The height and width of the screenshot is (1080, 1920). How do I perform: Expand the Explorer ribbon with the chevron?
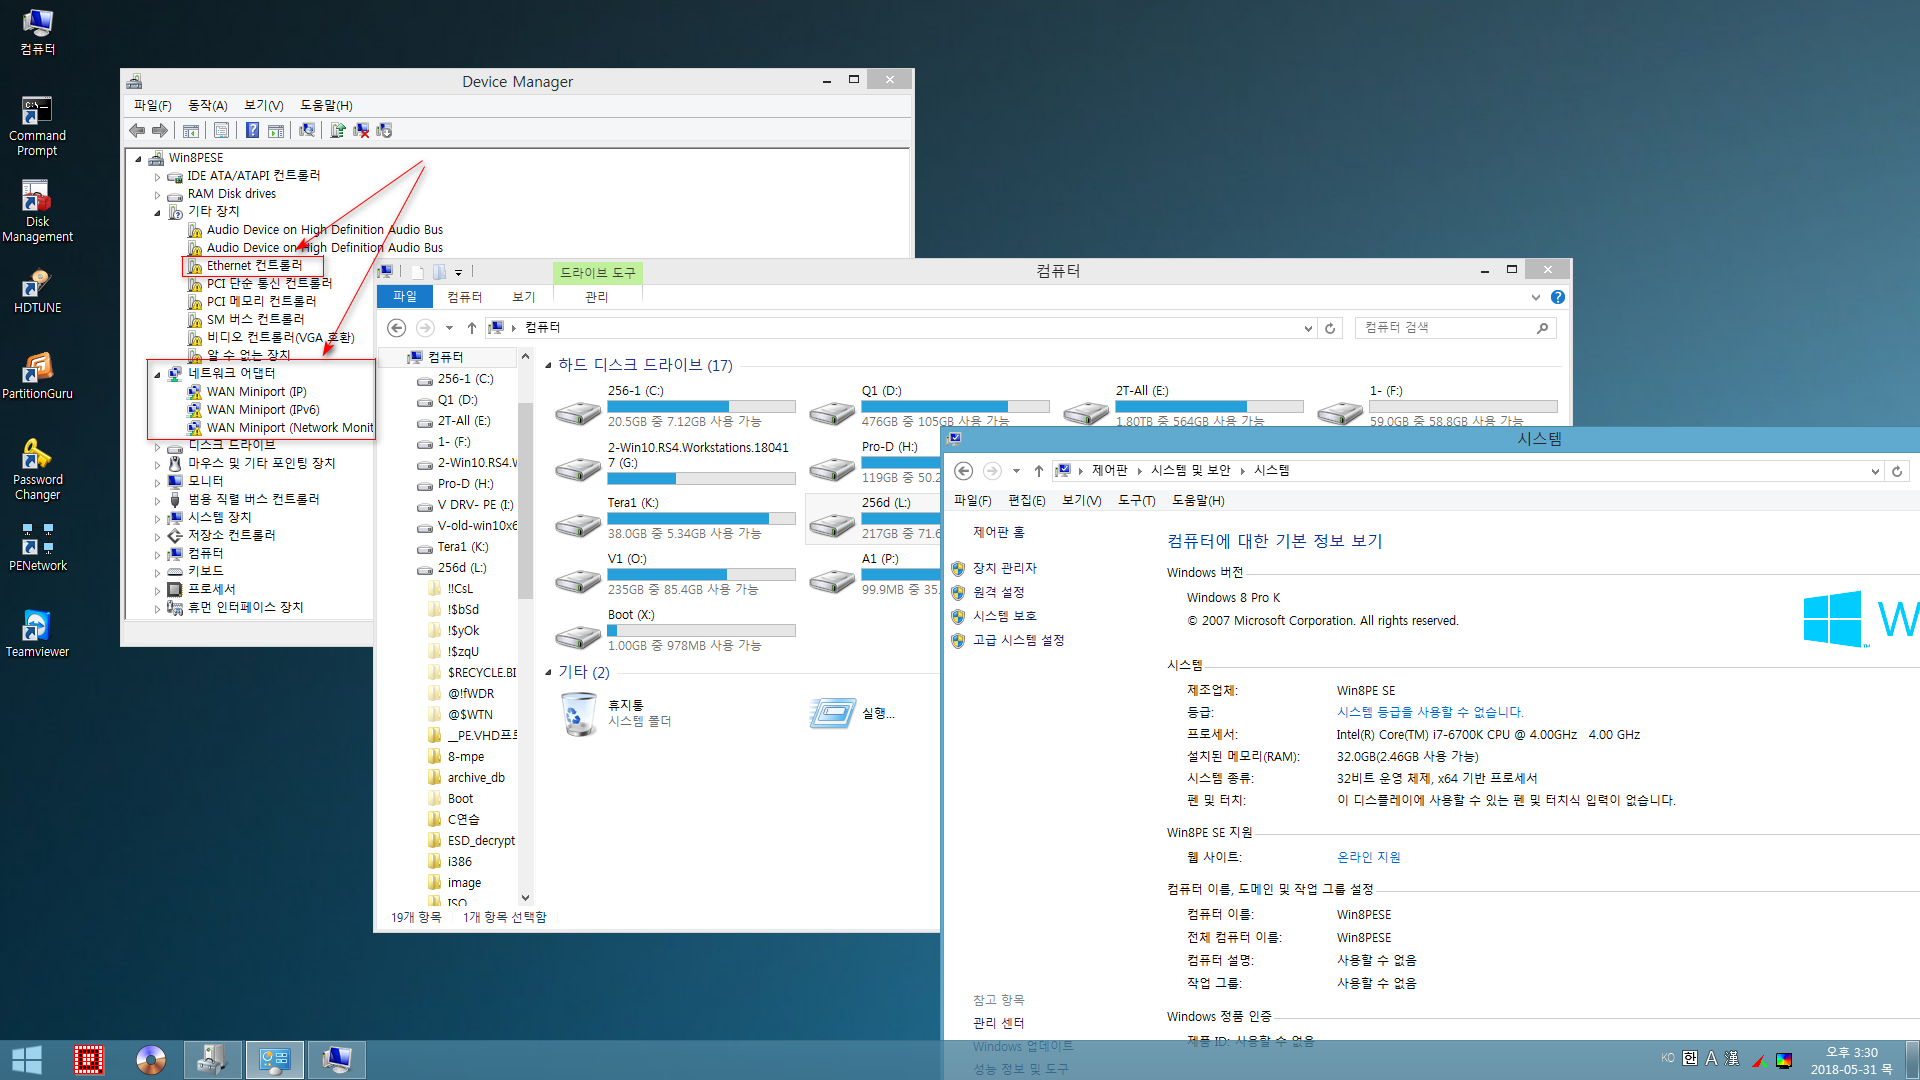(x=1536, y=297)
